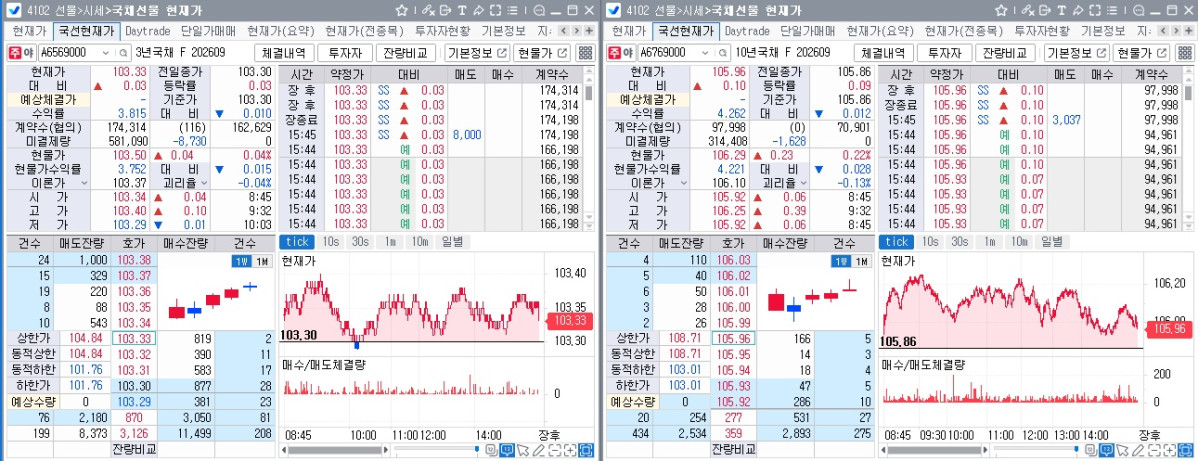The width and height of the screenshot is (1198, 461).
Task: Add right 10년국채 window to favorites star
Action: point(1002,11)
